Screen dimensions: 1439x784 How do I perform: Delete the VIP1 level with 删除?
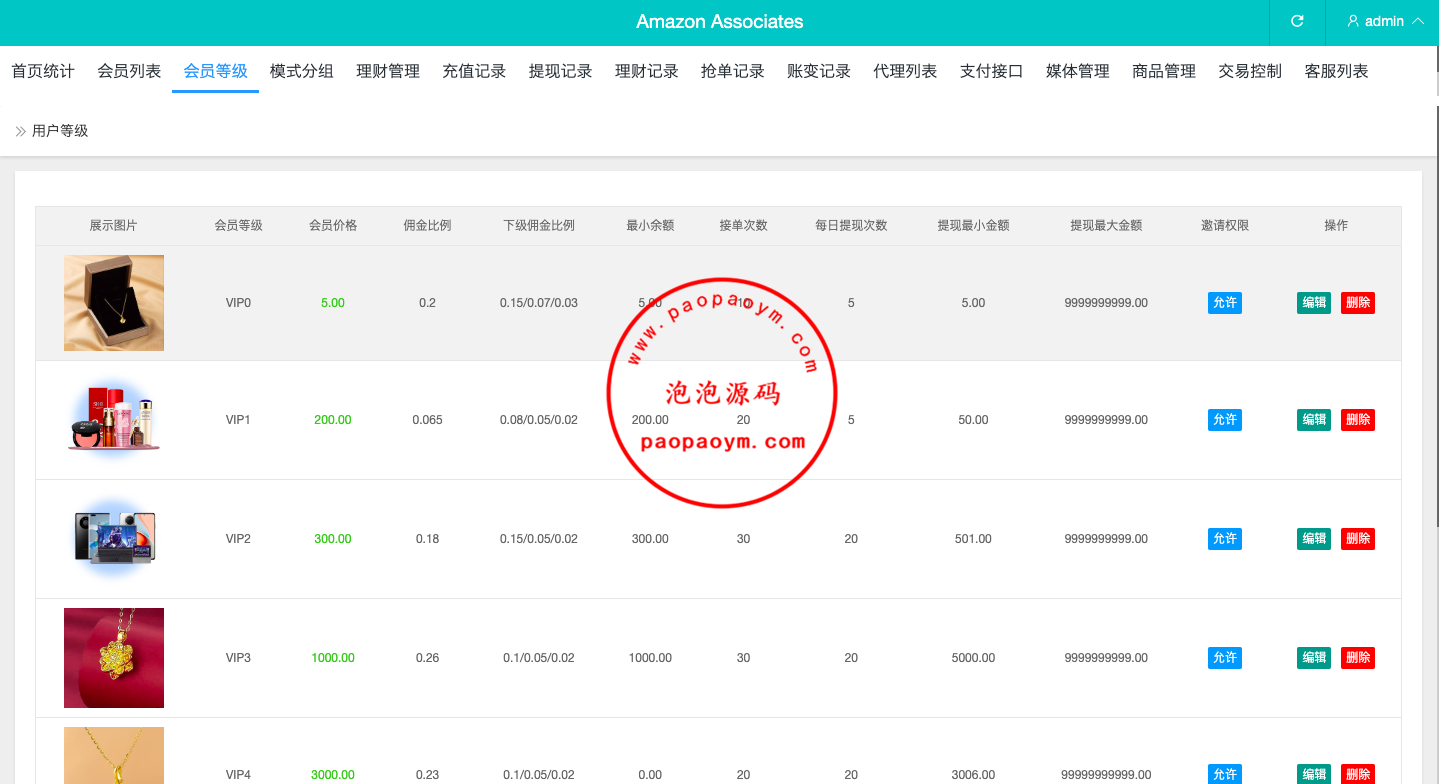click(x=1358, y=420)
